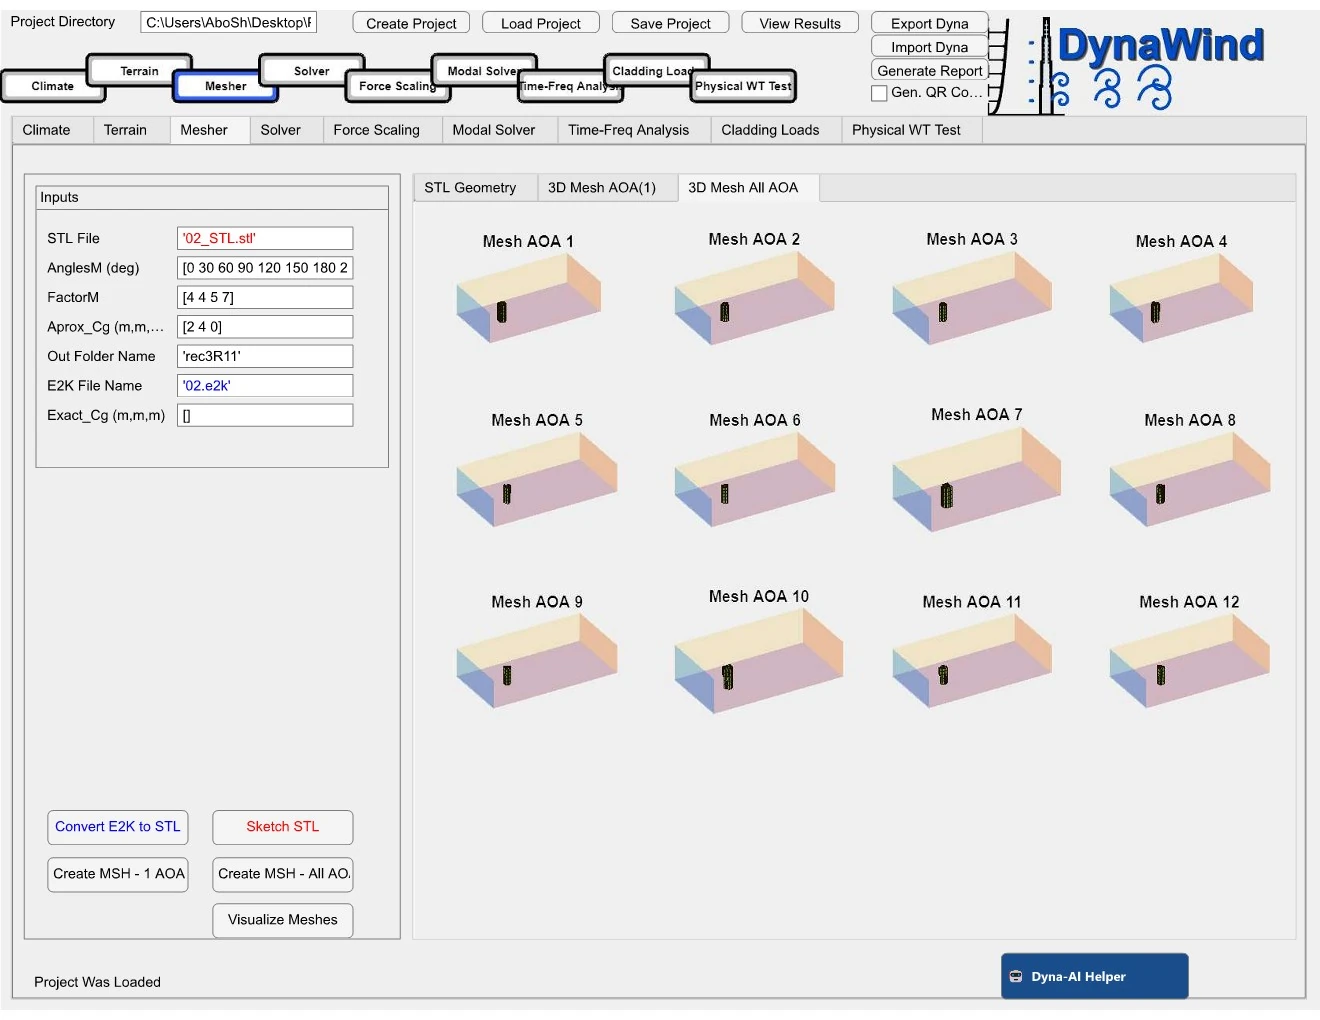The width and height of the screenshot is (1320, 1020).
Task: Switch to the STL Geometry tab
Action: click(470, 188)
